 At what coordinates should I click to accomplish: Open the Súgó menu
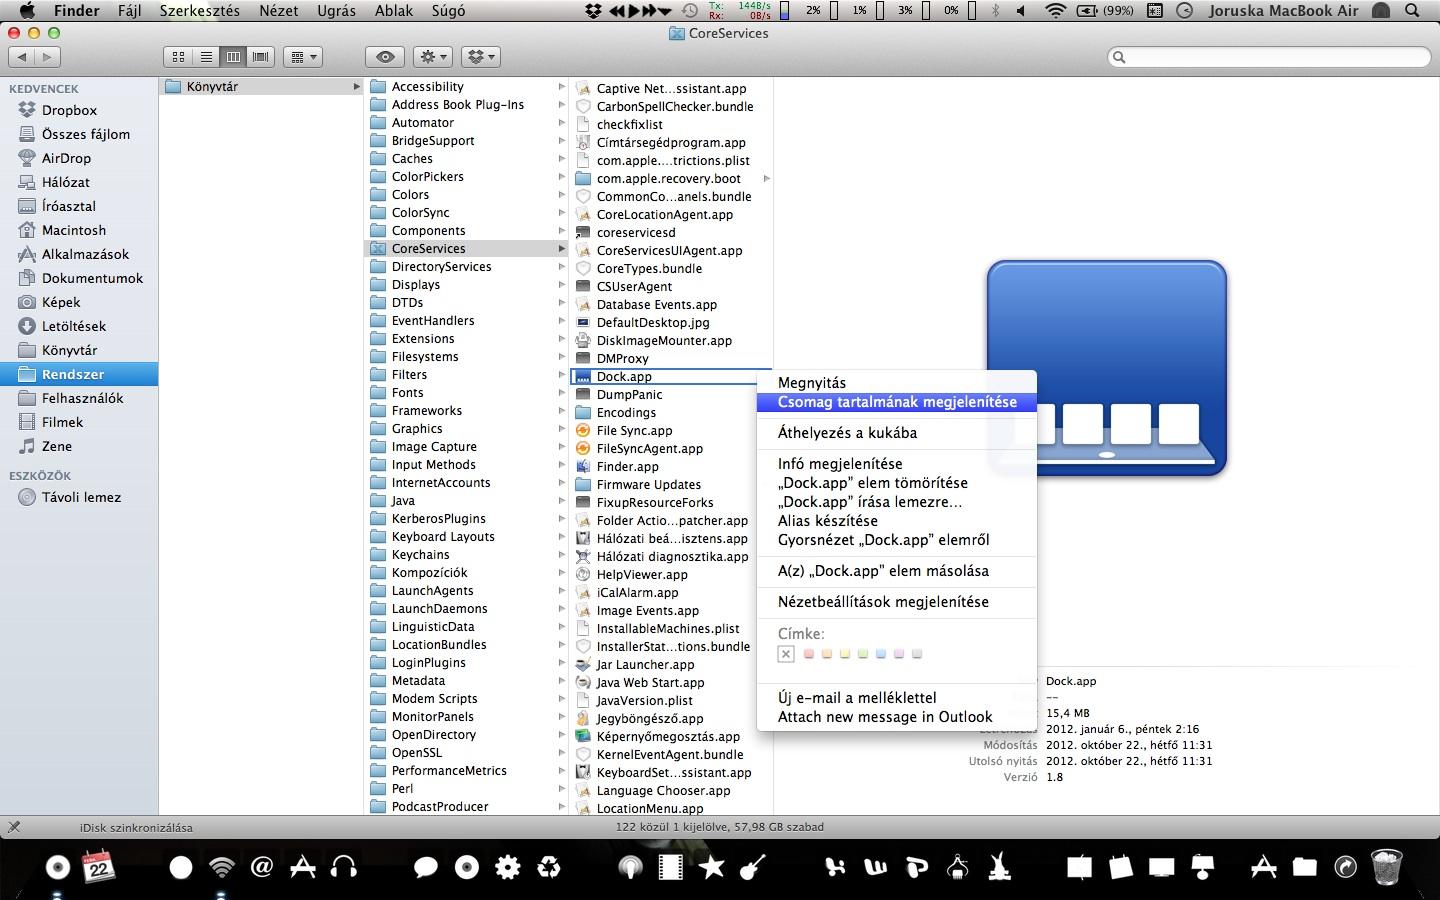448,11
